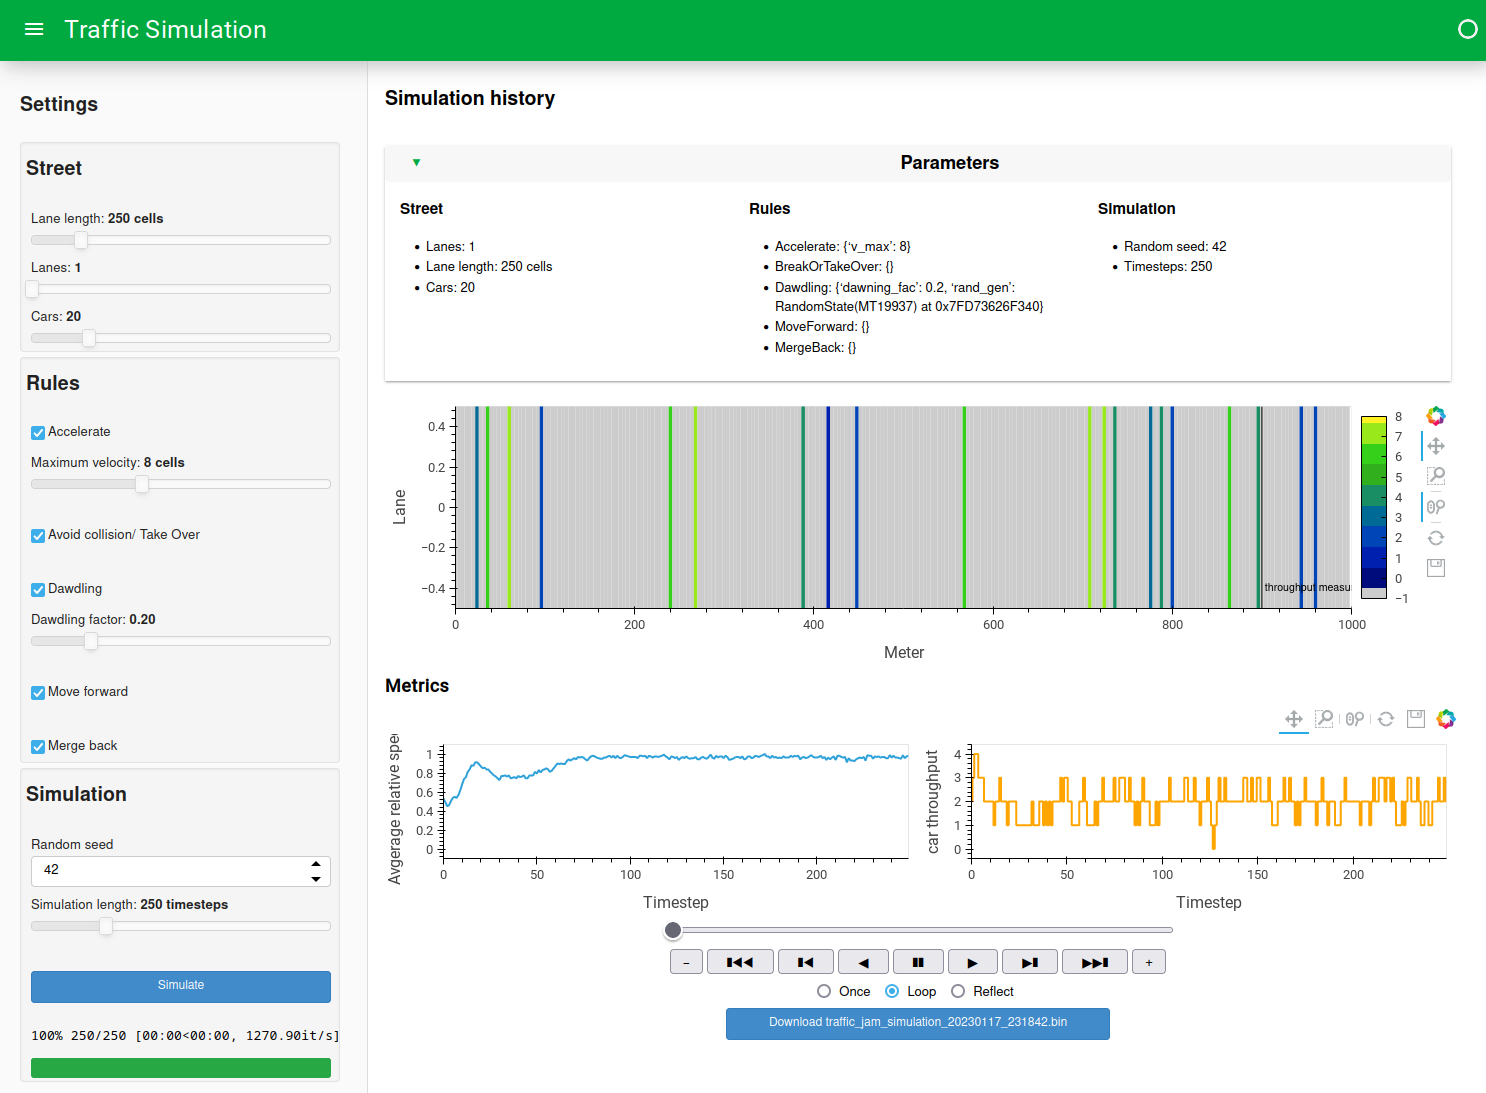Save the metrics plots as an image
Viewport: 1486px width, 1093px height.
coord(1416,719)
